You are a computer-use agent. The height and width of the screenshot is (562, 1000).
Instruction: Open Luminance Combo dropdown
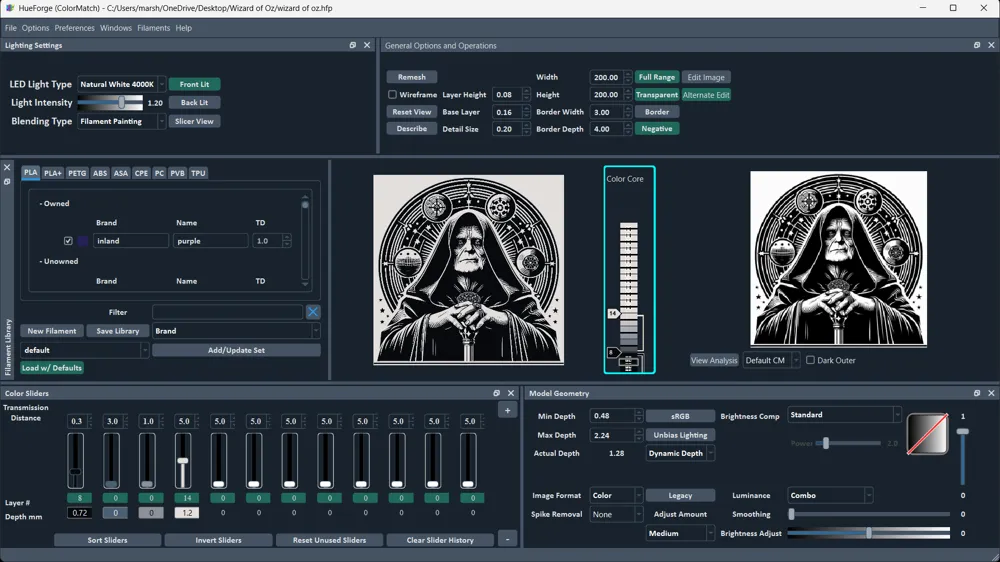click(830, 496)
